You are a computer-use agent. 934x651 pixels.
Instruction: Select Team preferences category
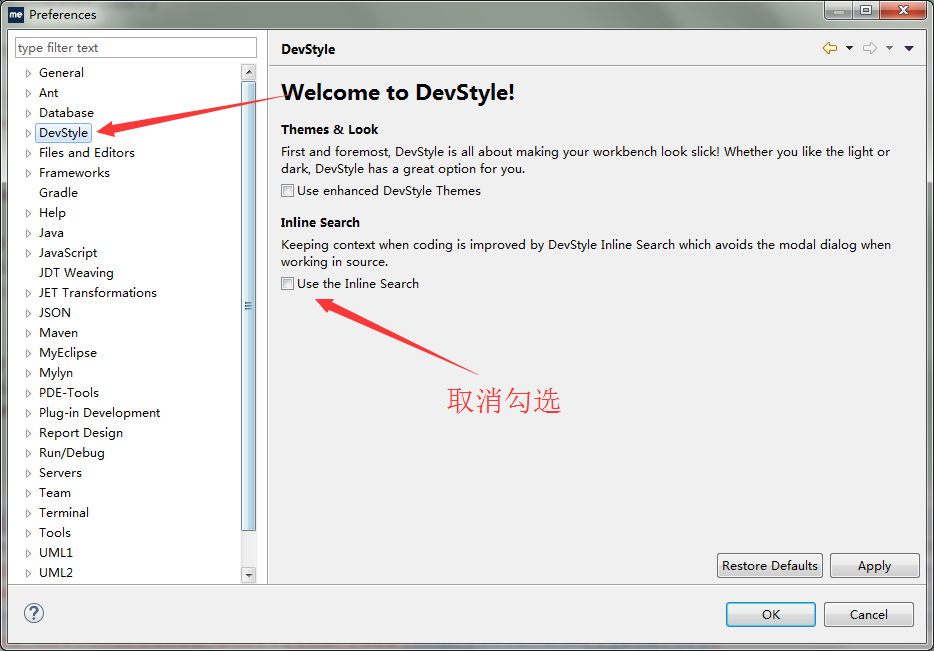(x=55, y=493)
